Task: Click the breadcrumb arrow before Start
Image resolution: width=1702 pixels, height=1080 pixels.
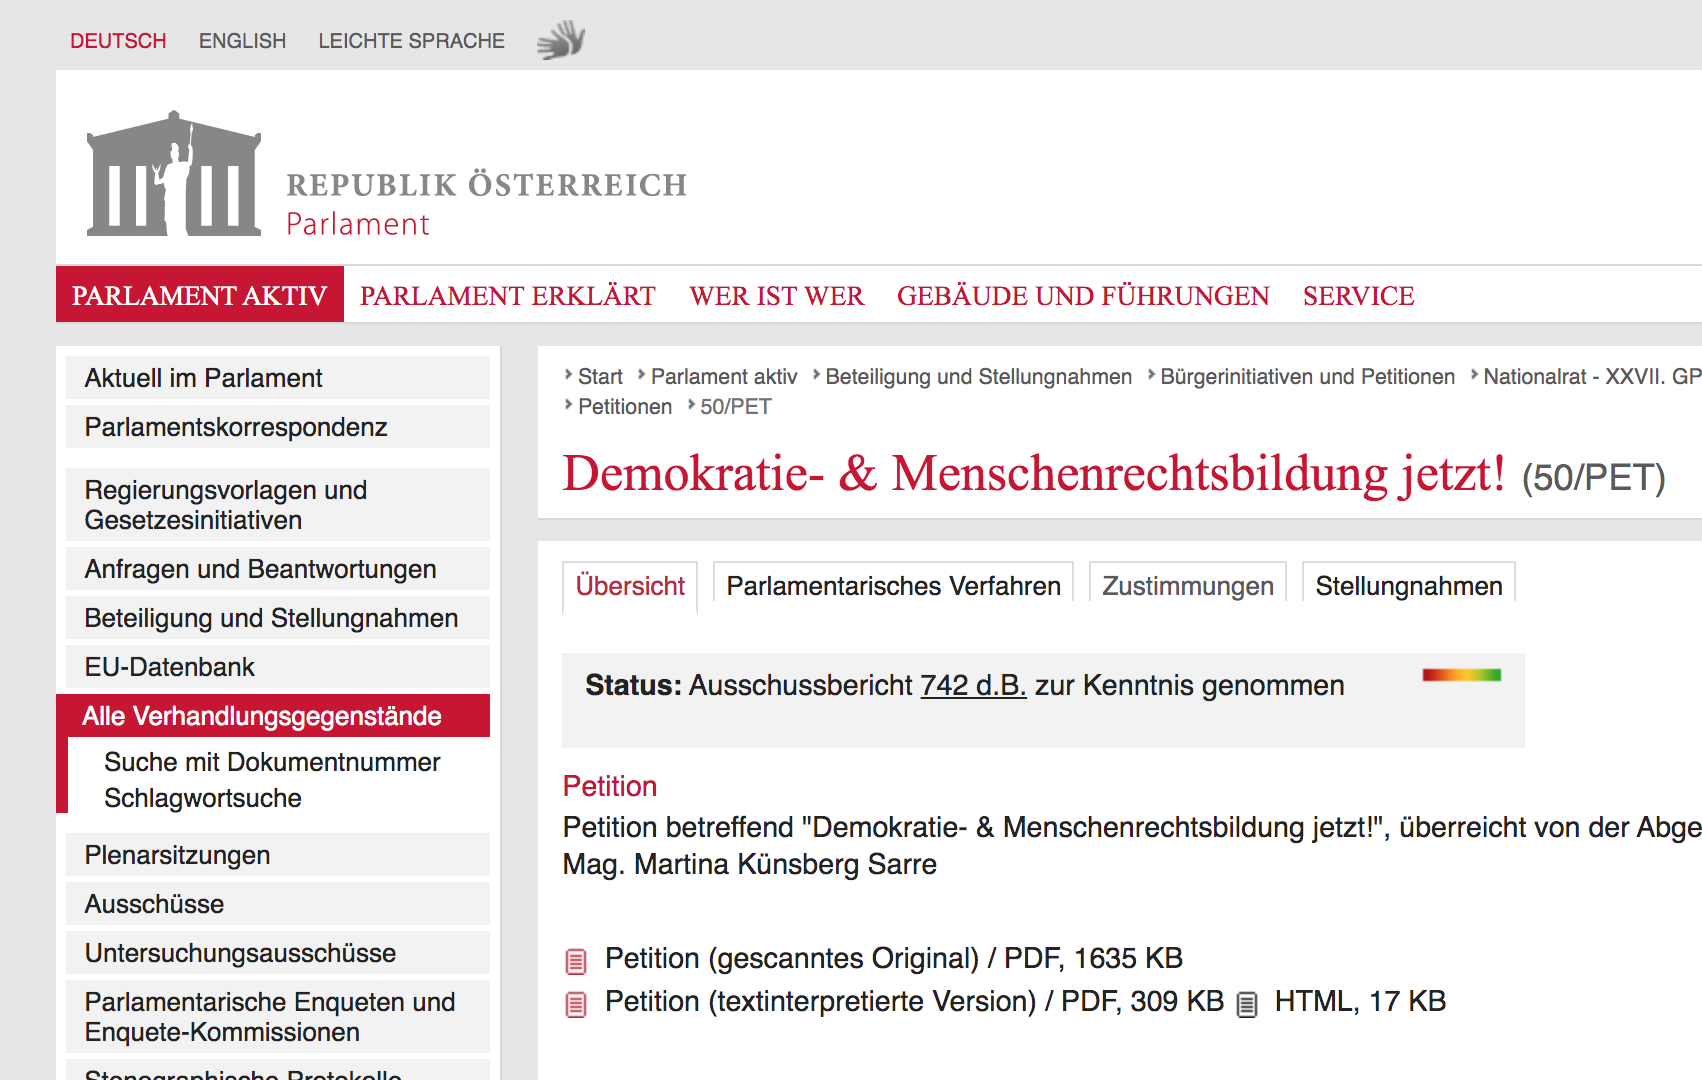Action: click(568, 375)
